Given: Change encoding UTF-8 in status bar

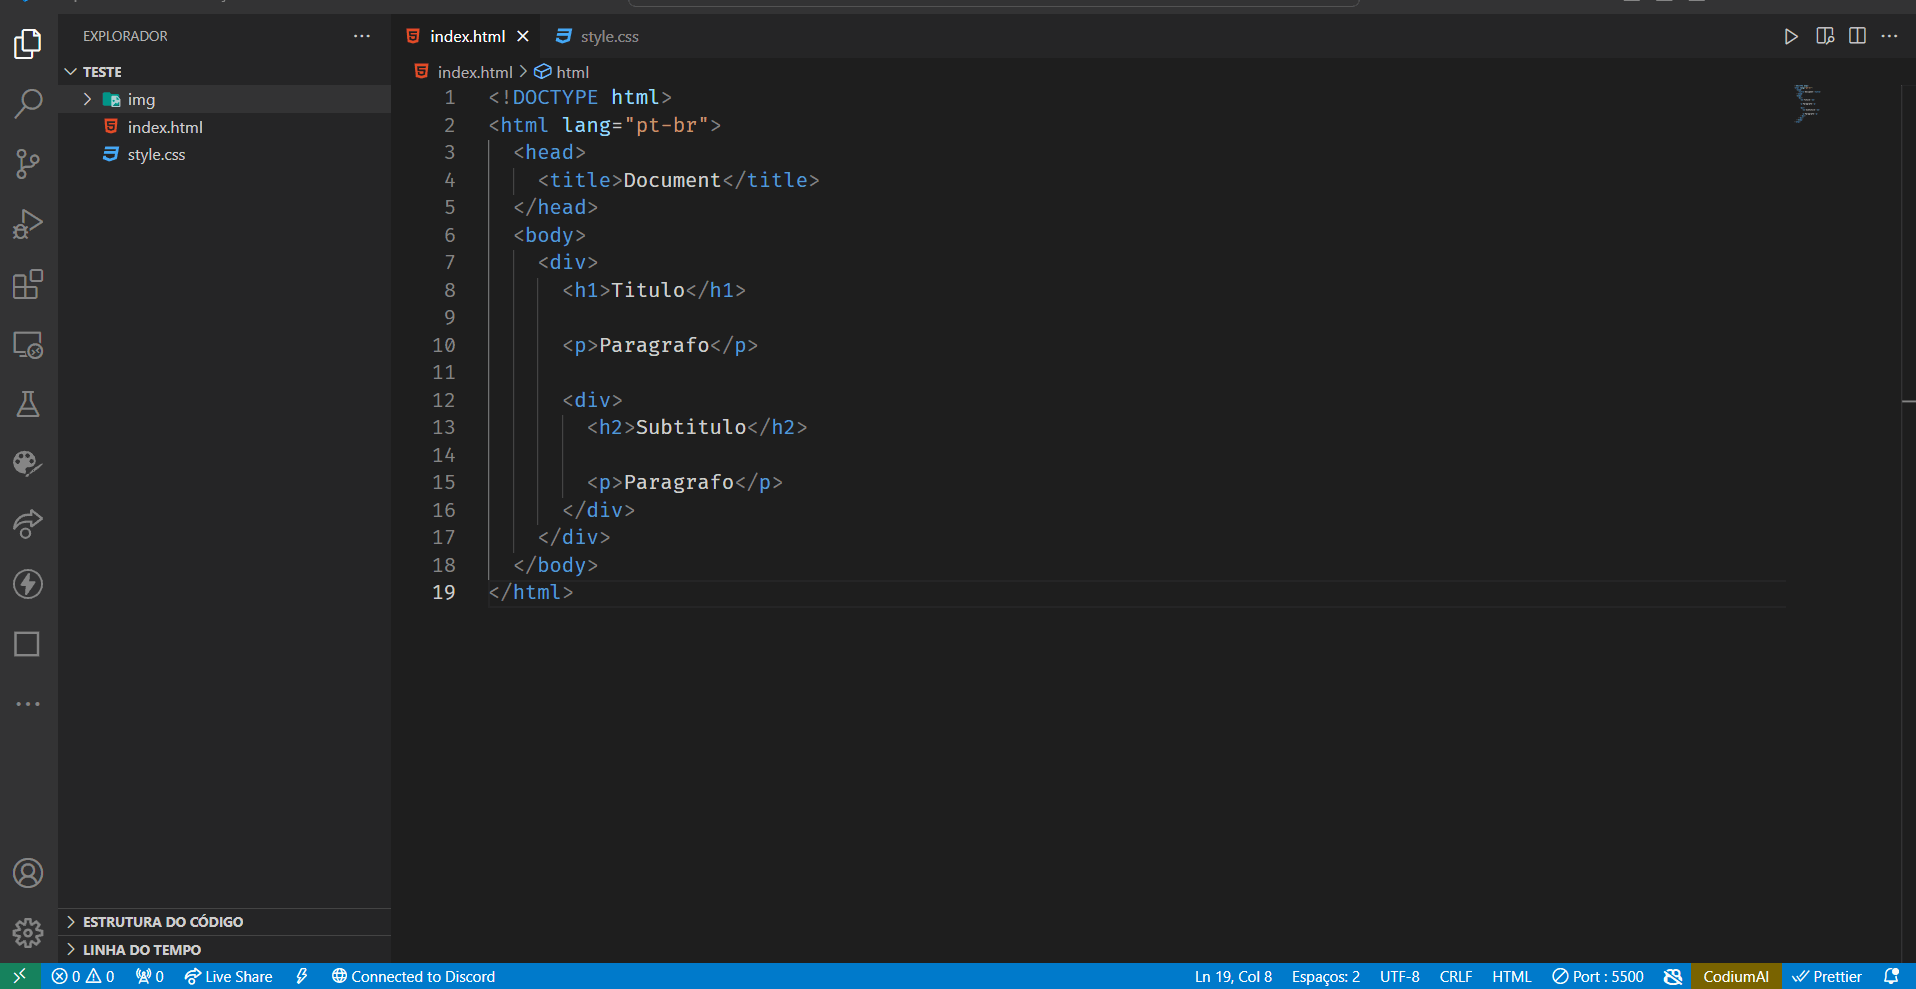Looking at the screenshot, I should click(1399, 976).
